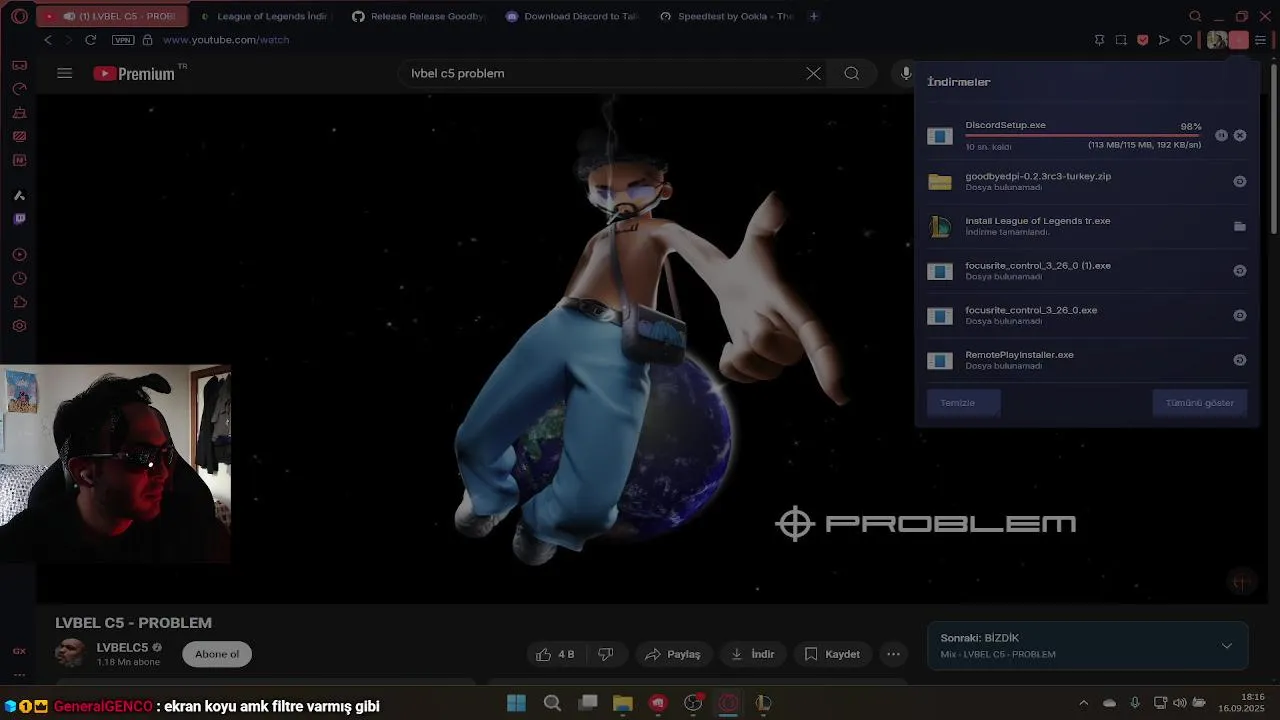
Task: Retry focusrite_control_3_26_0.exe download
Action: [1240, 315]
